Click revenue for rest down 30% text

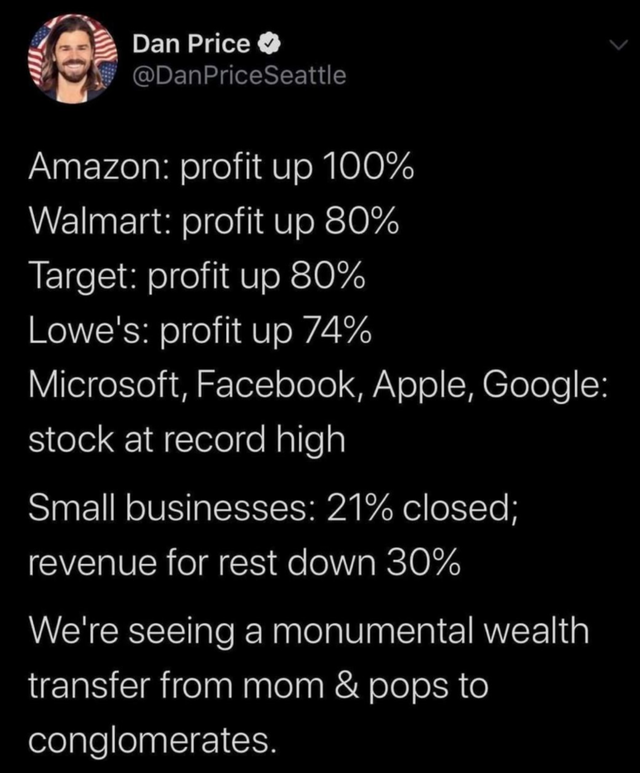245,563
